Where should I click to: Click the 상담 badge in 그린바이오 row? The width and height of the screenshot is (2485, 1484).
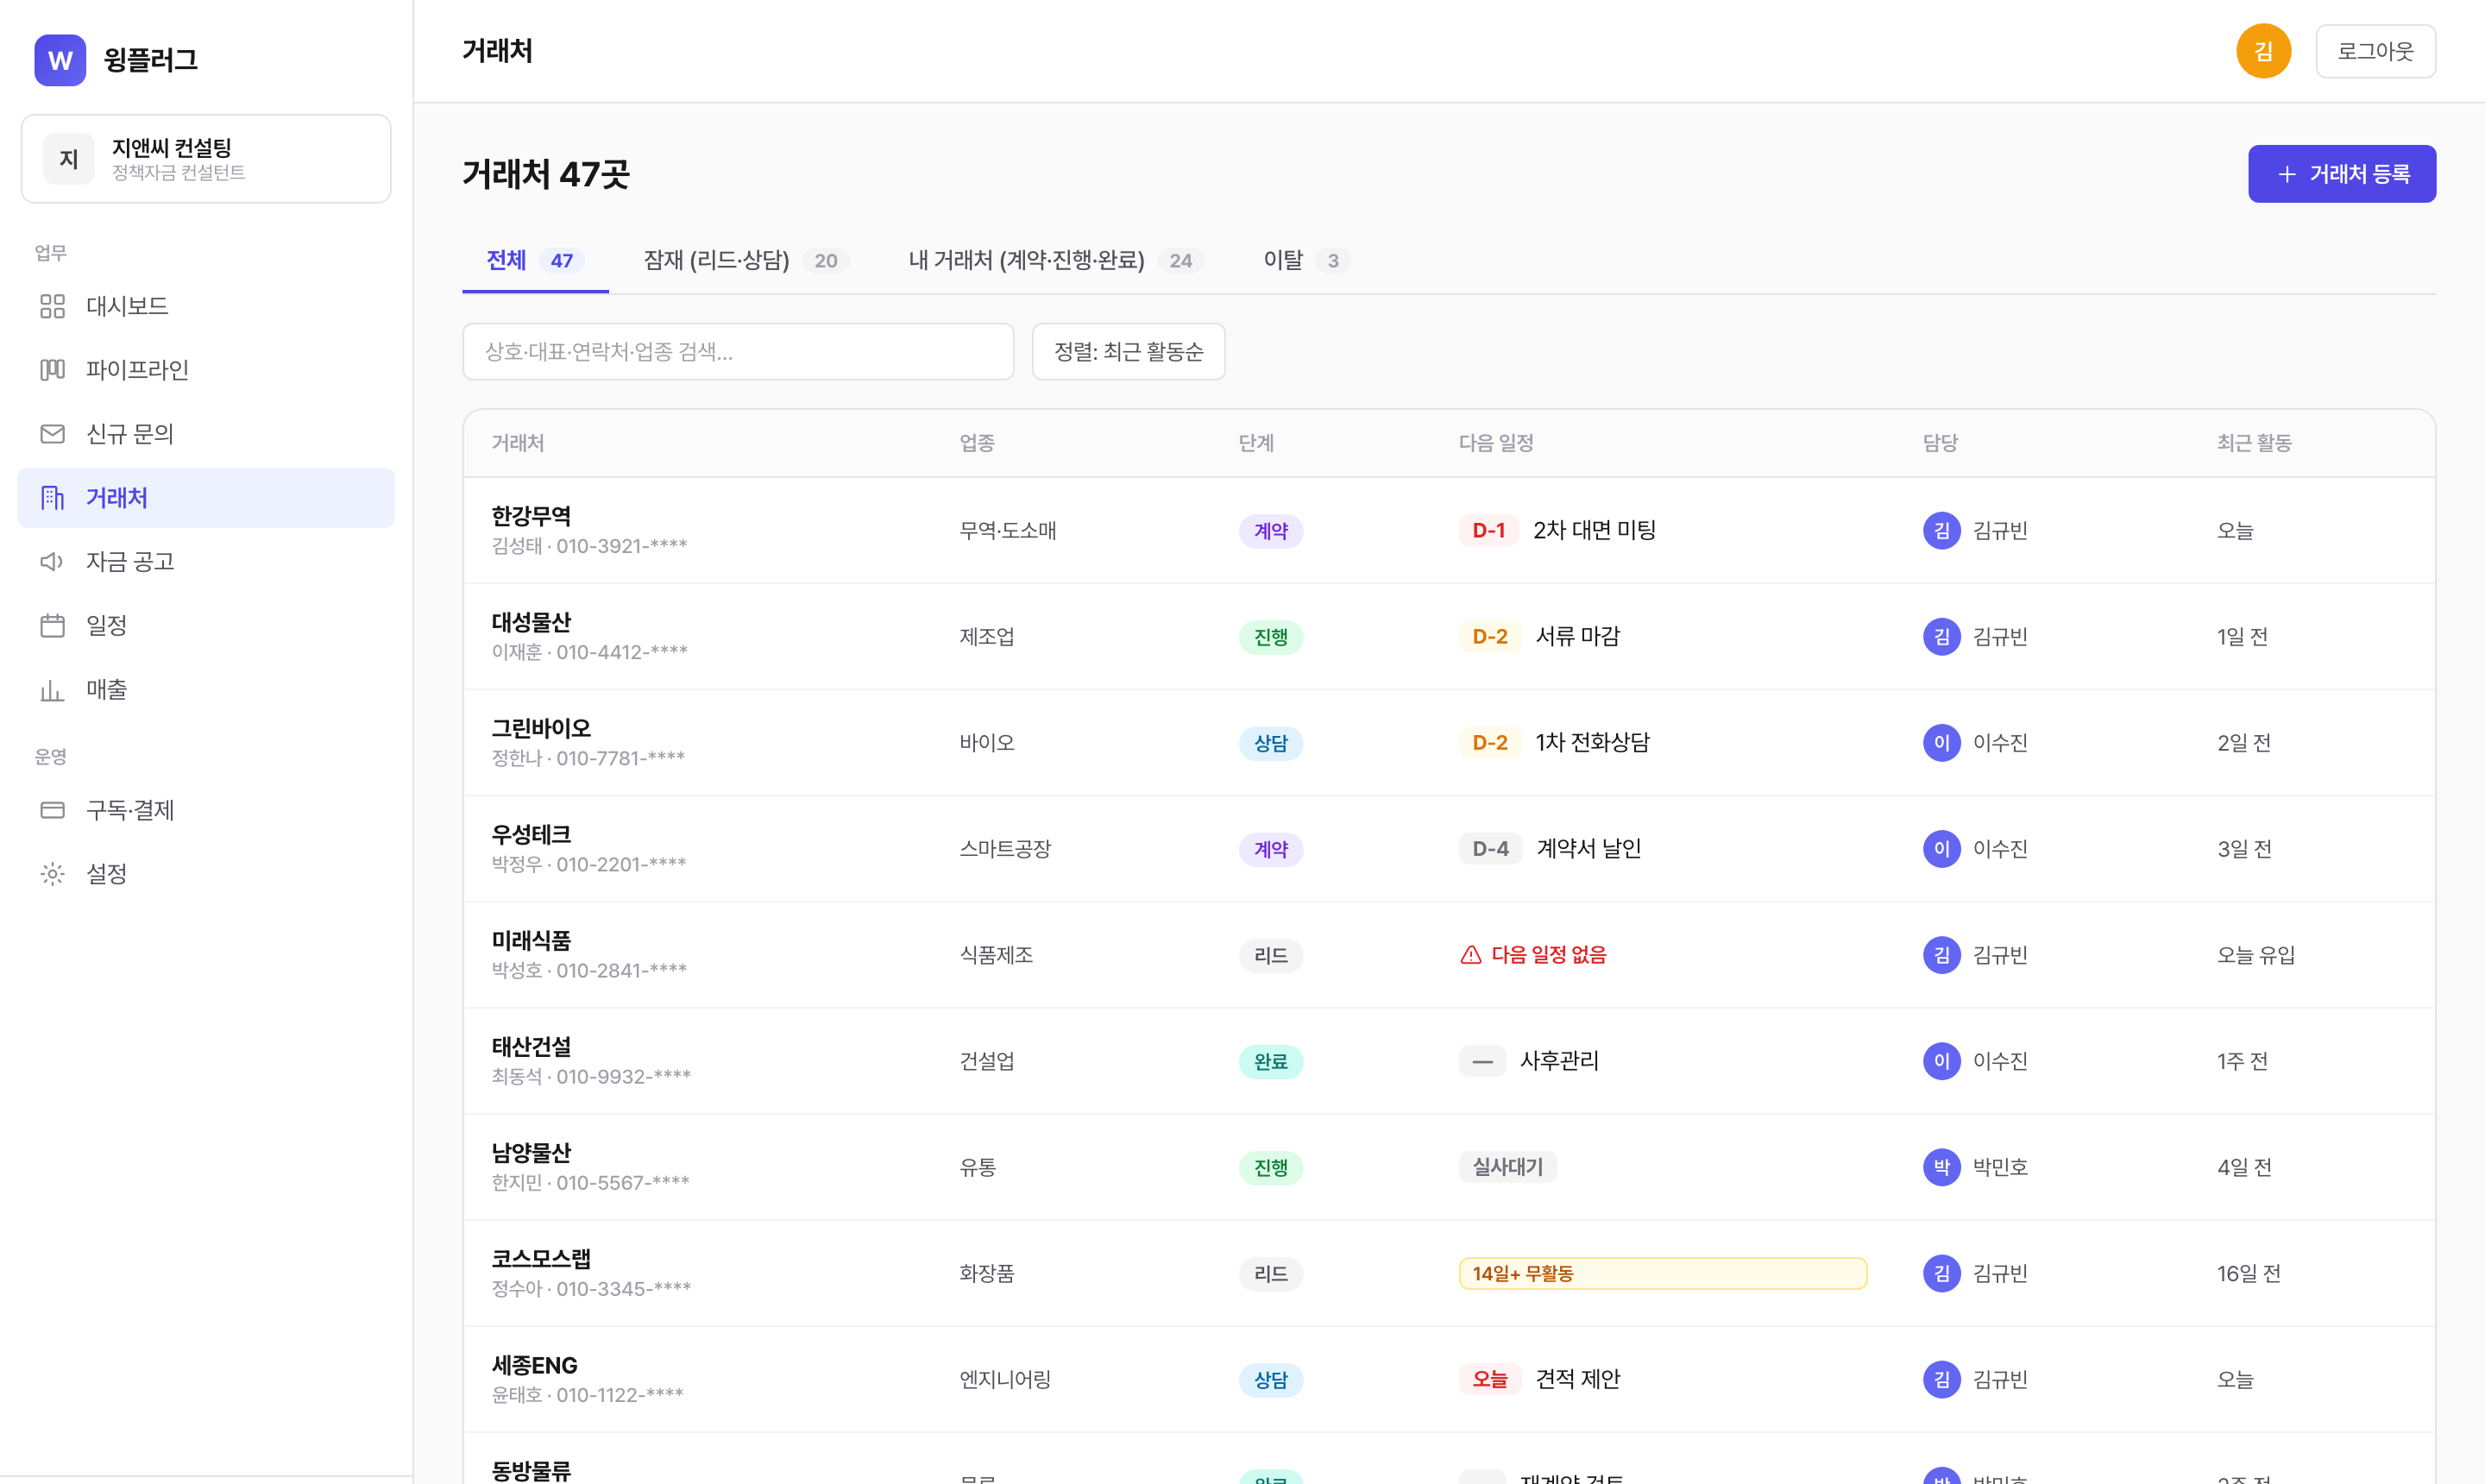click(1270, 743)
